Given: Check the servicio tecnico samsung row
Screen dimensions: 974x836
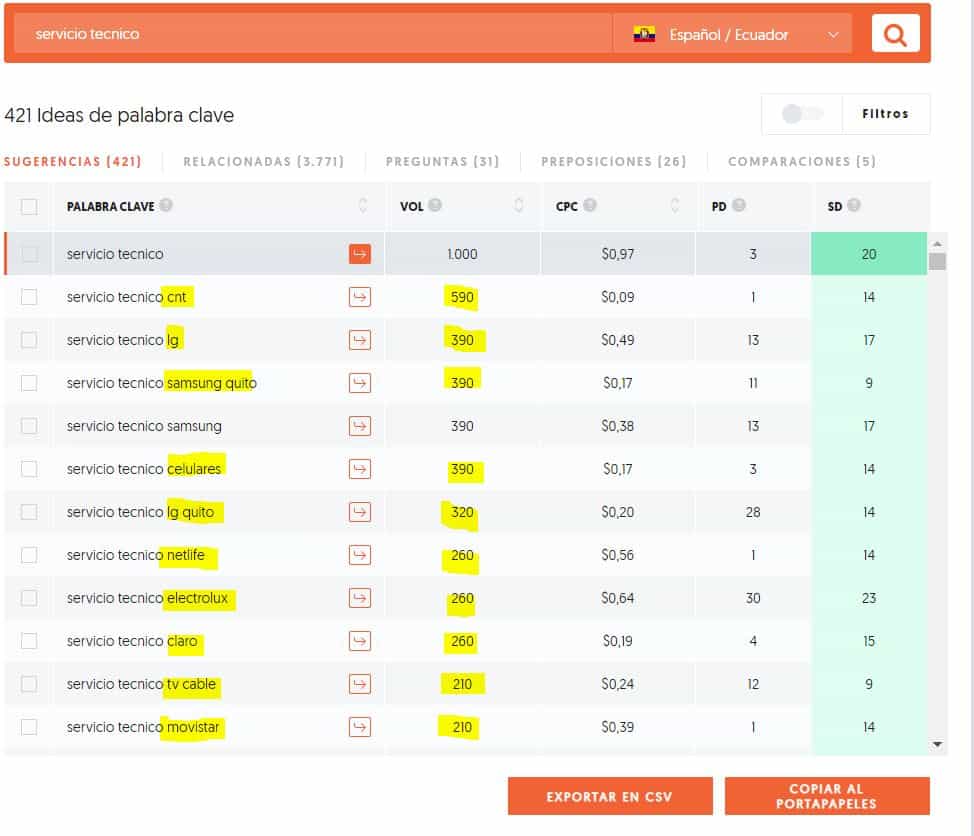Looking at the screenshot, I should 29,426.
